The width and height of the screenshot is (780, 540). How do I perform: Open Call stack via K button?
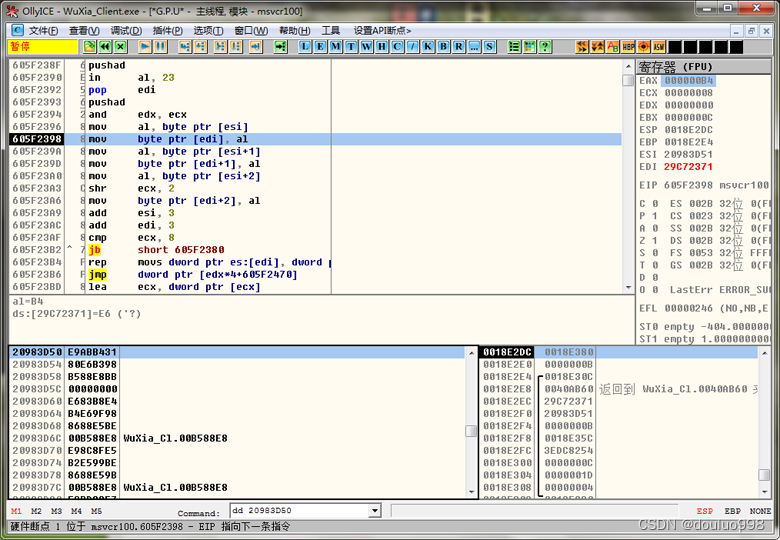click(x=428, y=47)
